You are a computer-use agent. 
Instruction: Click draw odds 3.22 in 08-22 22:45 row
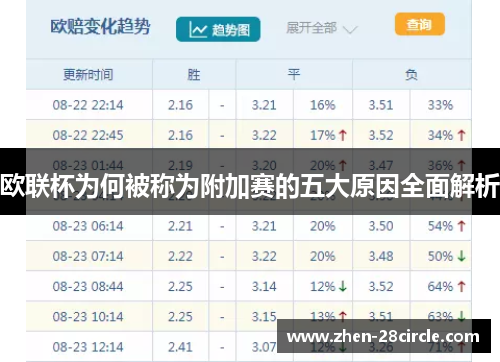pos(264,135)
